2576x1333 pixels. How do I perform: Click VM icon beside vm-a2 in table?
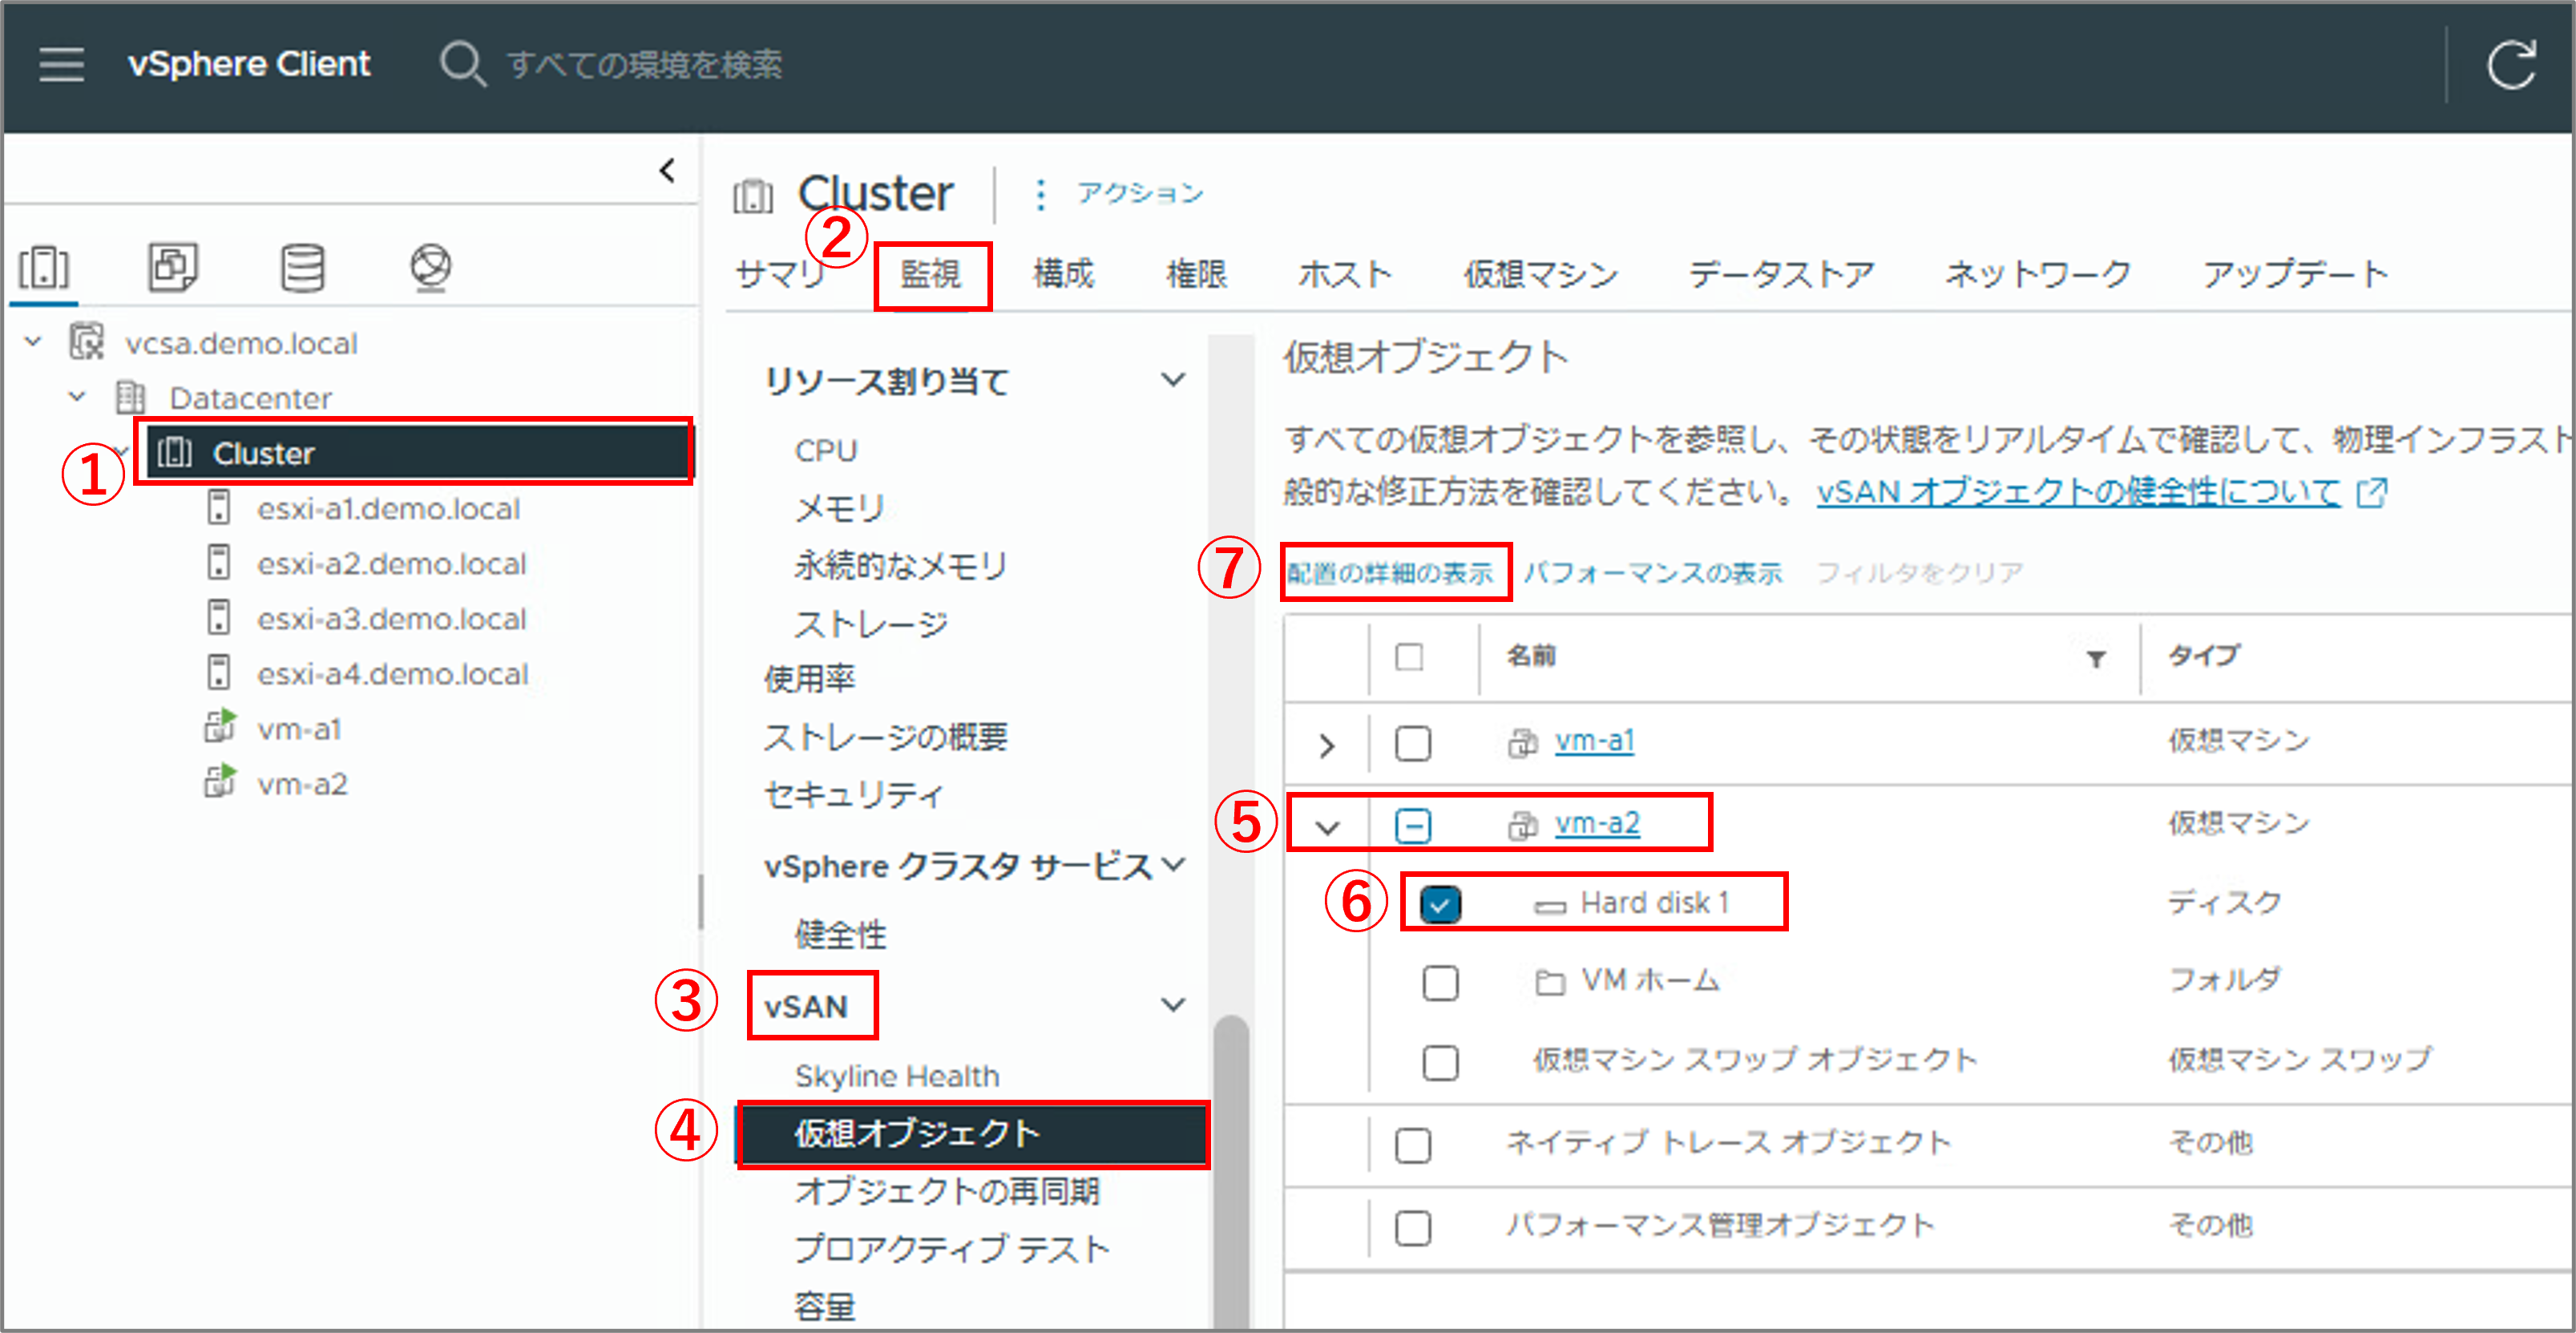pyautogui.click(x=1522, y=826)
